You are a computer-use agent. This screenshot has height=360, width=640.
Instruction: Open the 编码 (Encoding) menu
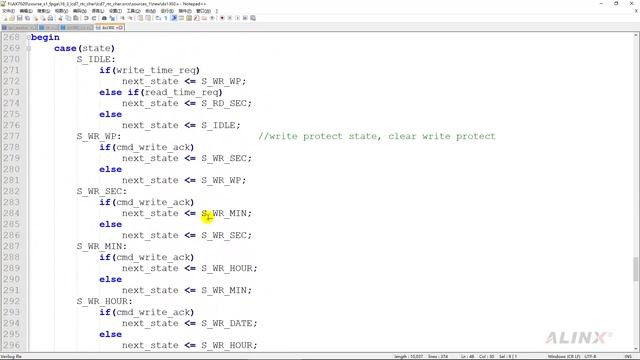click(x=80, y=11)
